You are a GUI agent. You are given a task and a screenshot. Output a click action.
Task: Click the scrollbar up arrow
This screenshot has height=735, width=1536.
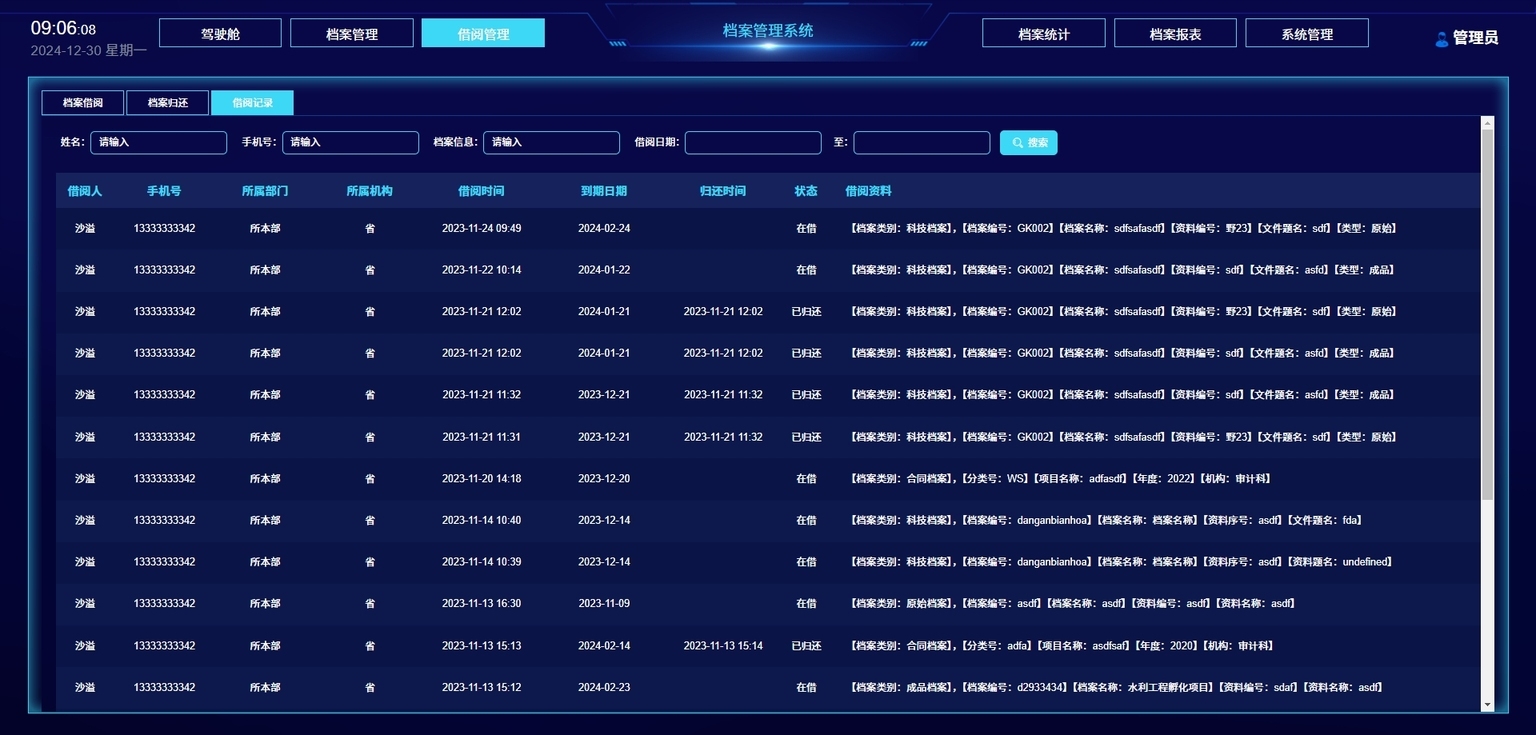[1487, 123]
